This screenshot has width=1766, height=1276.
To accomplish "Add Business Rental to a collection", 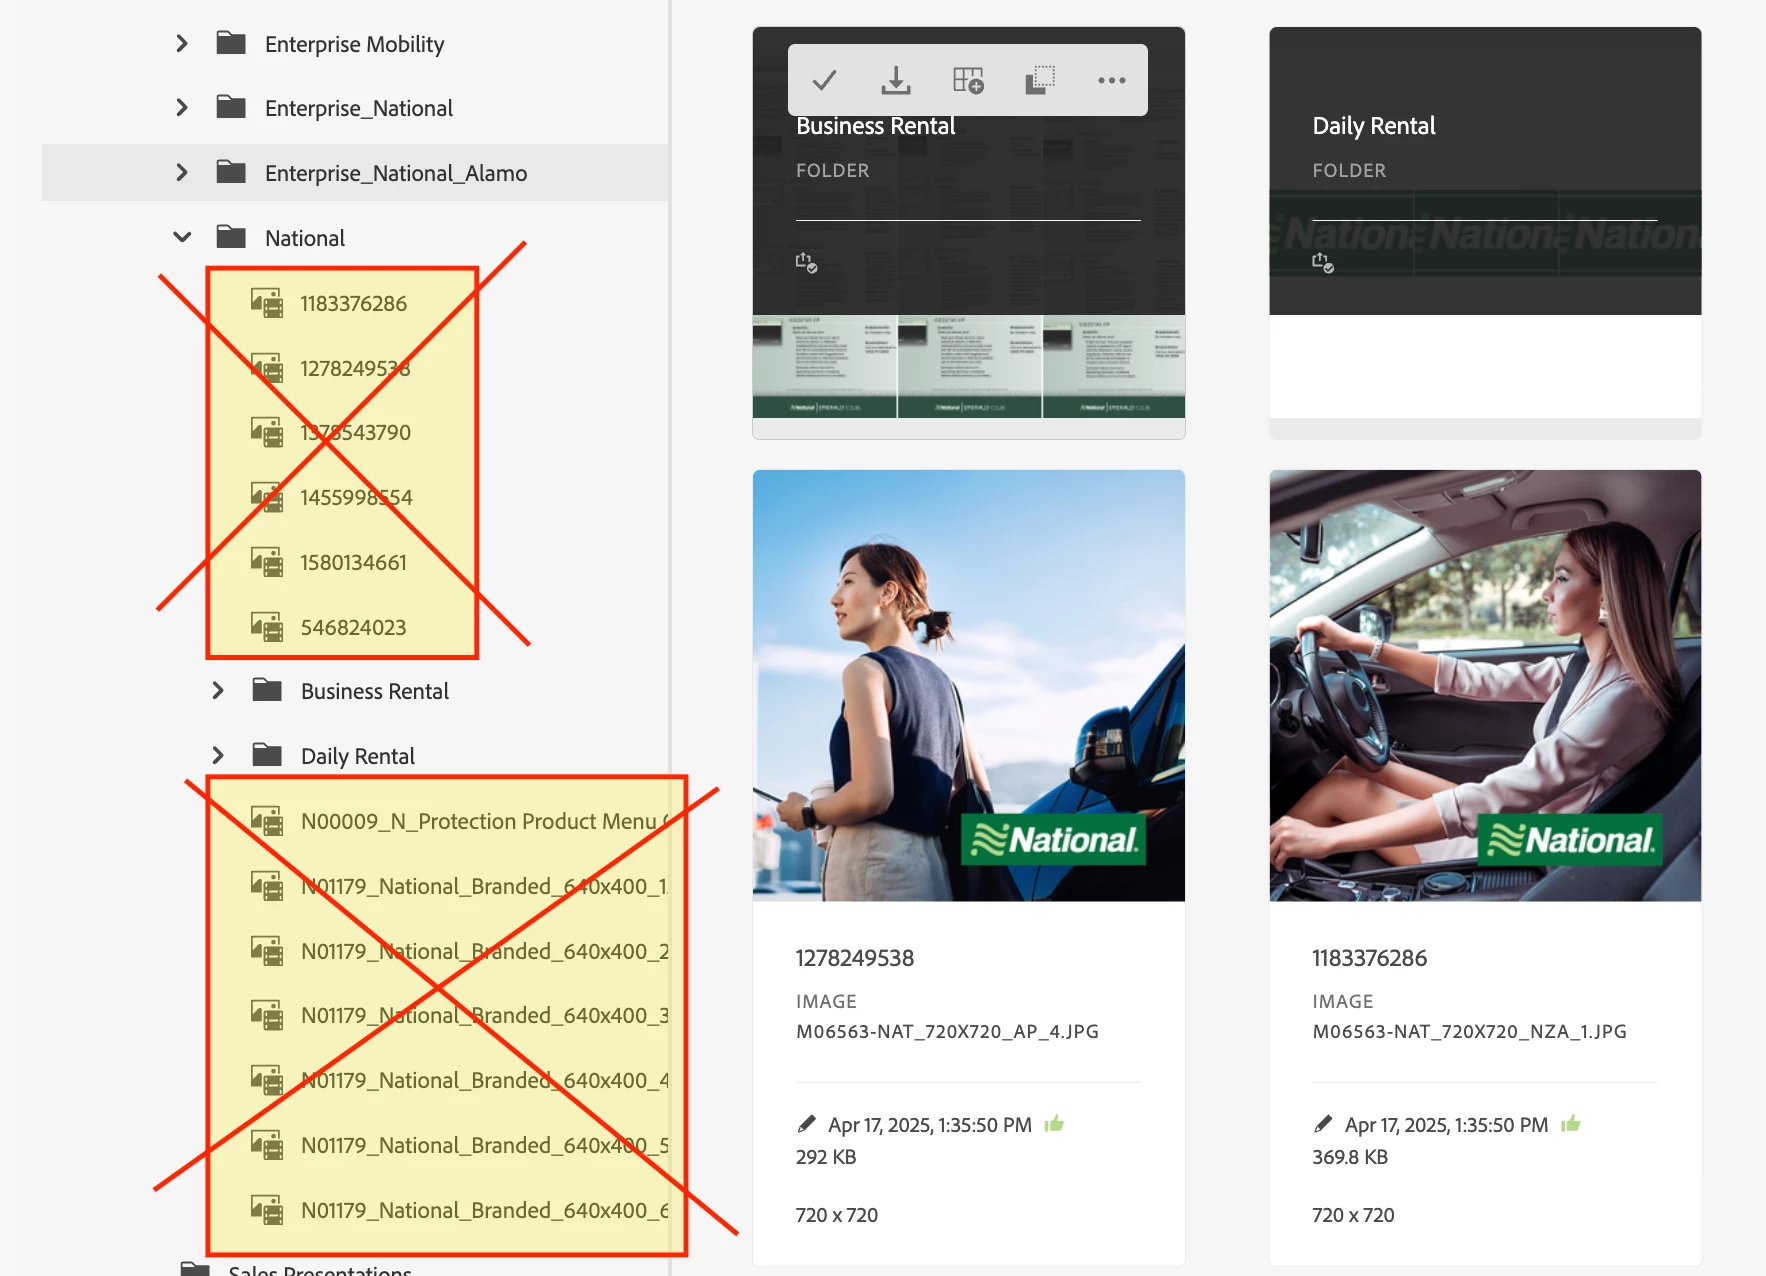I will [968, 80].
